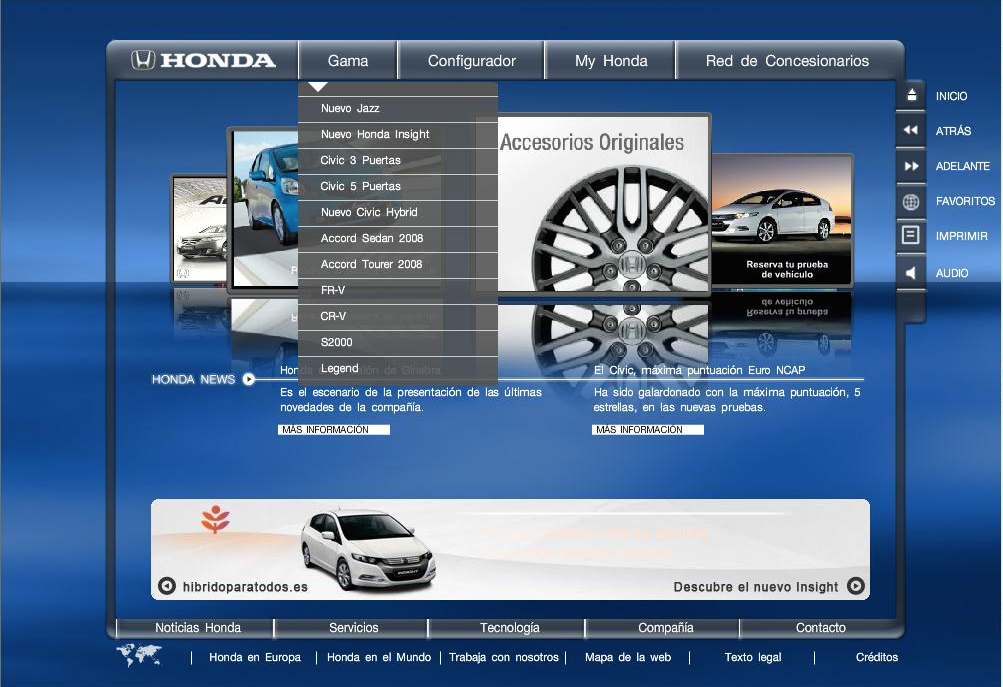
Task: Toggle the Audio speaker icon
Action: tap(910, 273)
